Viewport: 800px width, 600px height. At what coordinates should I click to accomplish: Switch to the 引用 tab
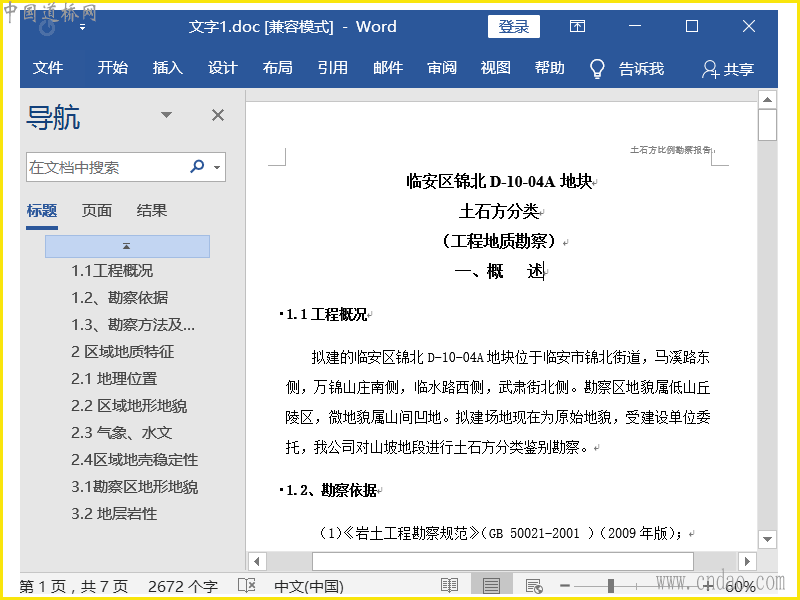click(333, 68)
